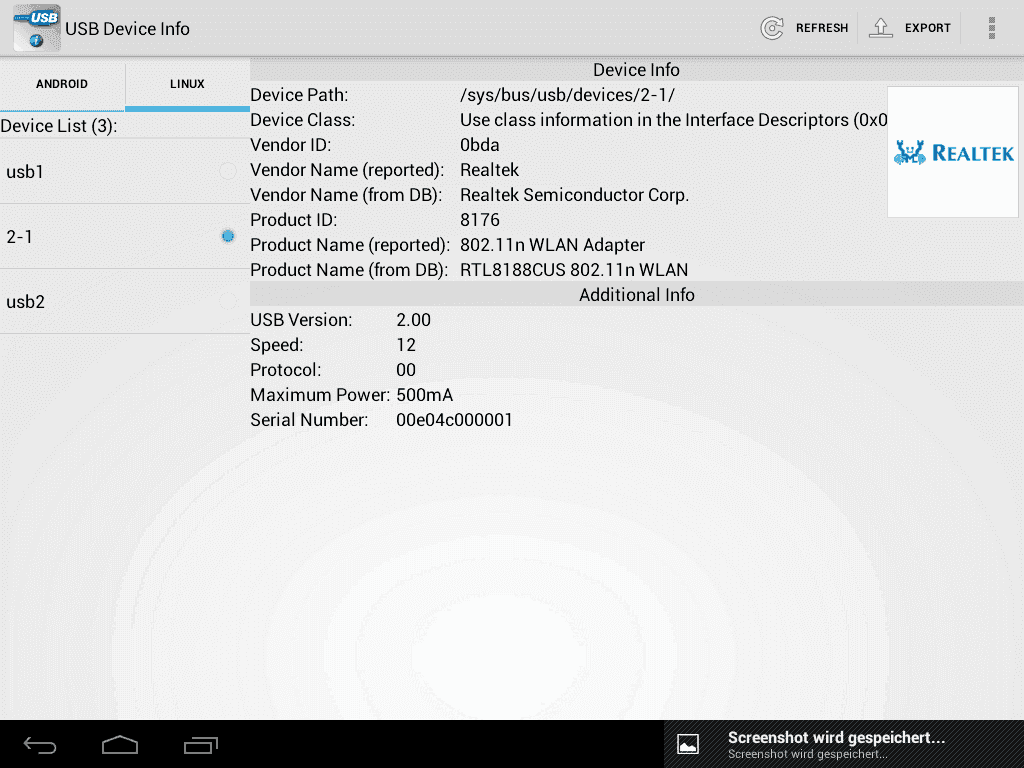Click the Refresh circular arrow icon
The image size is (1024, 768).
[771, 28]
